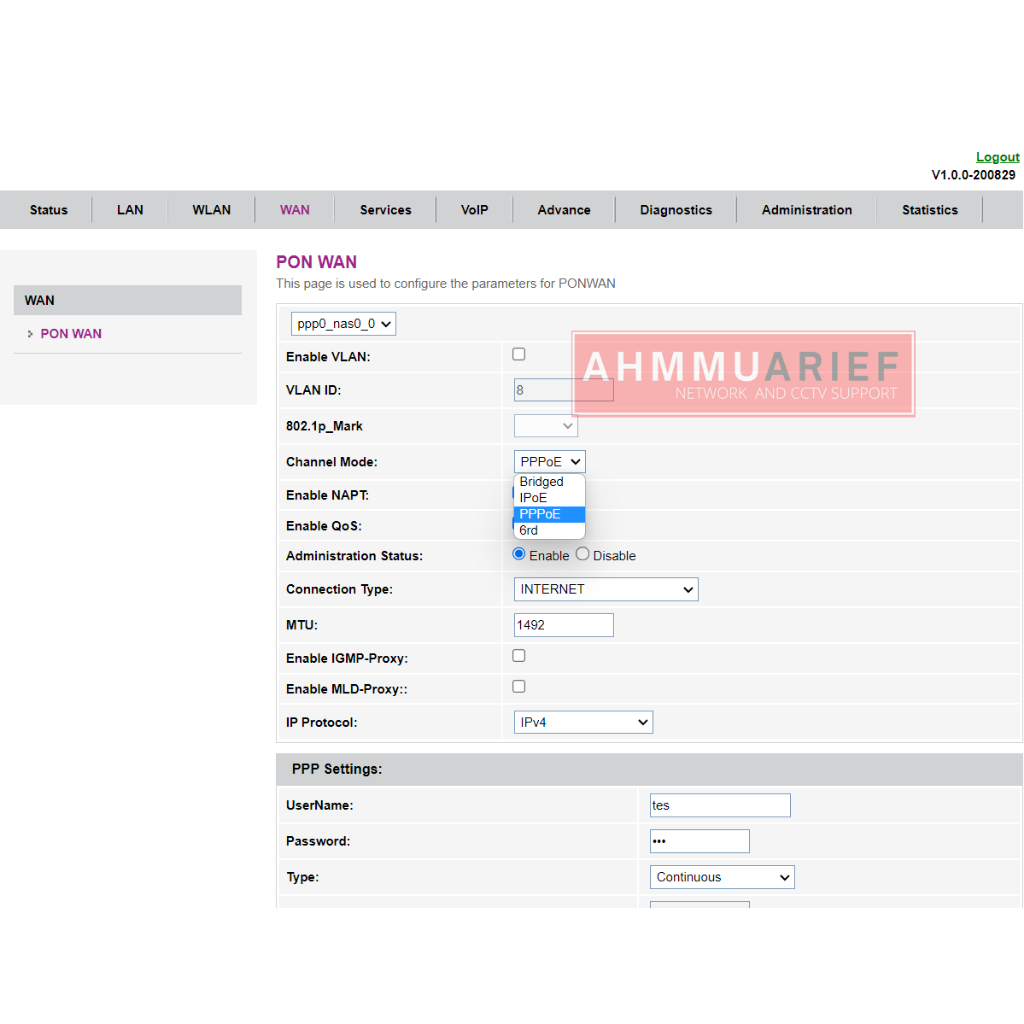Enable the MLD-Proxy checkbox
Image resolution: width=1024 pixels, height=1024 pixels.
click(519, 687)
